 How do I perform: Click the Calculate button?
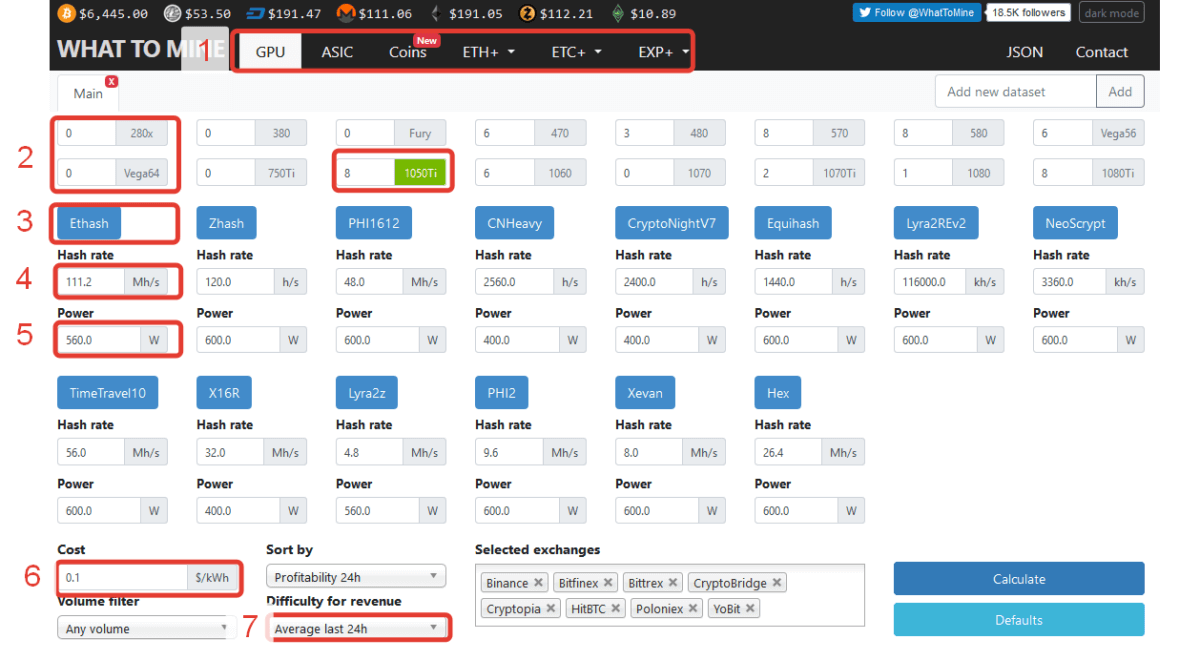coord(1019,579)
